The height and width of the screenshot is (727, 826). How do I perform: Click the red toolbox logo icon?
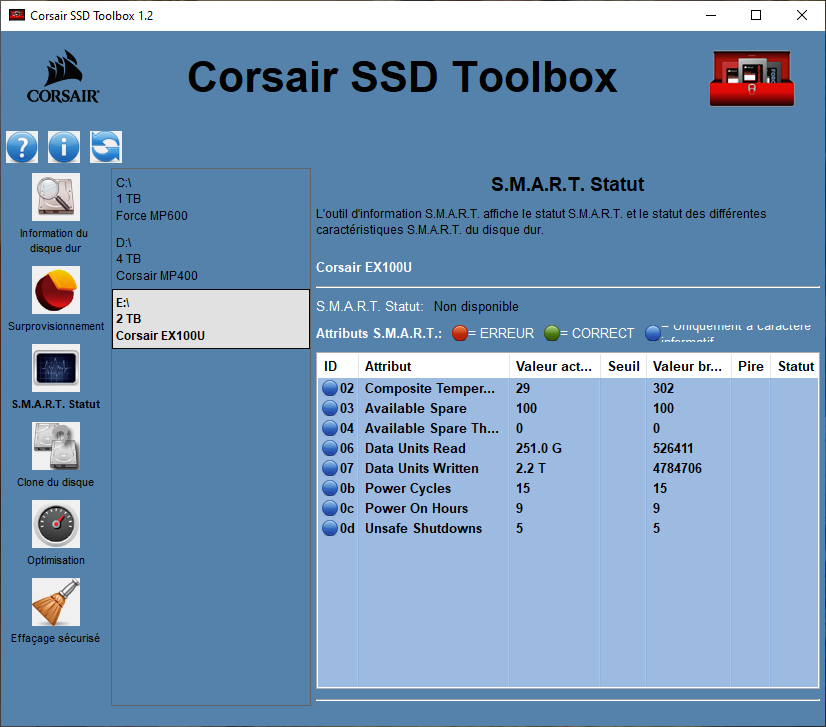(x=752, y=78)
